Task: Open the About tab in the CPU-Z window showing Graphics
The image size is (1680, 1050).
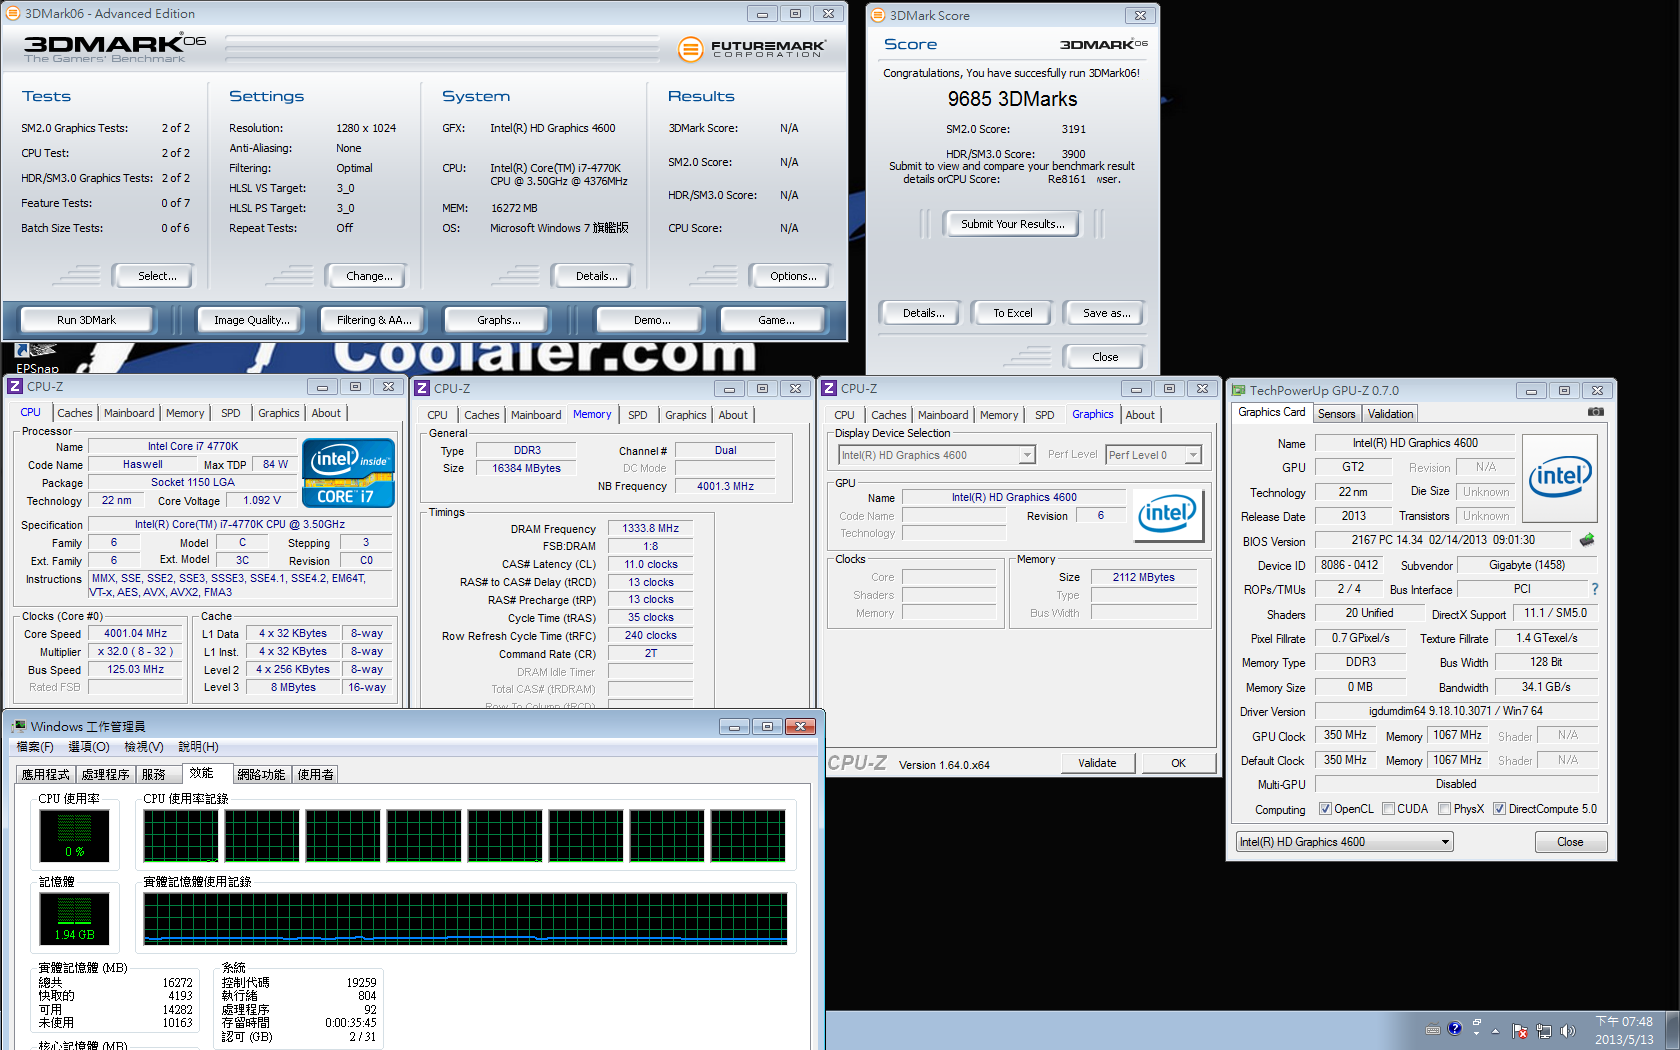Action: (1140, 415)
